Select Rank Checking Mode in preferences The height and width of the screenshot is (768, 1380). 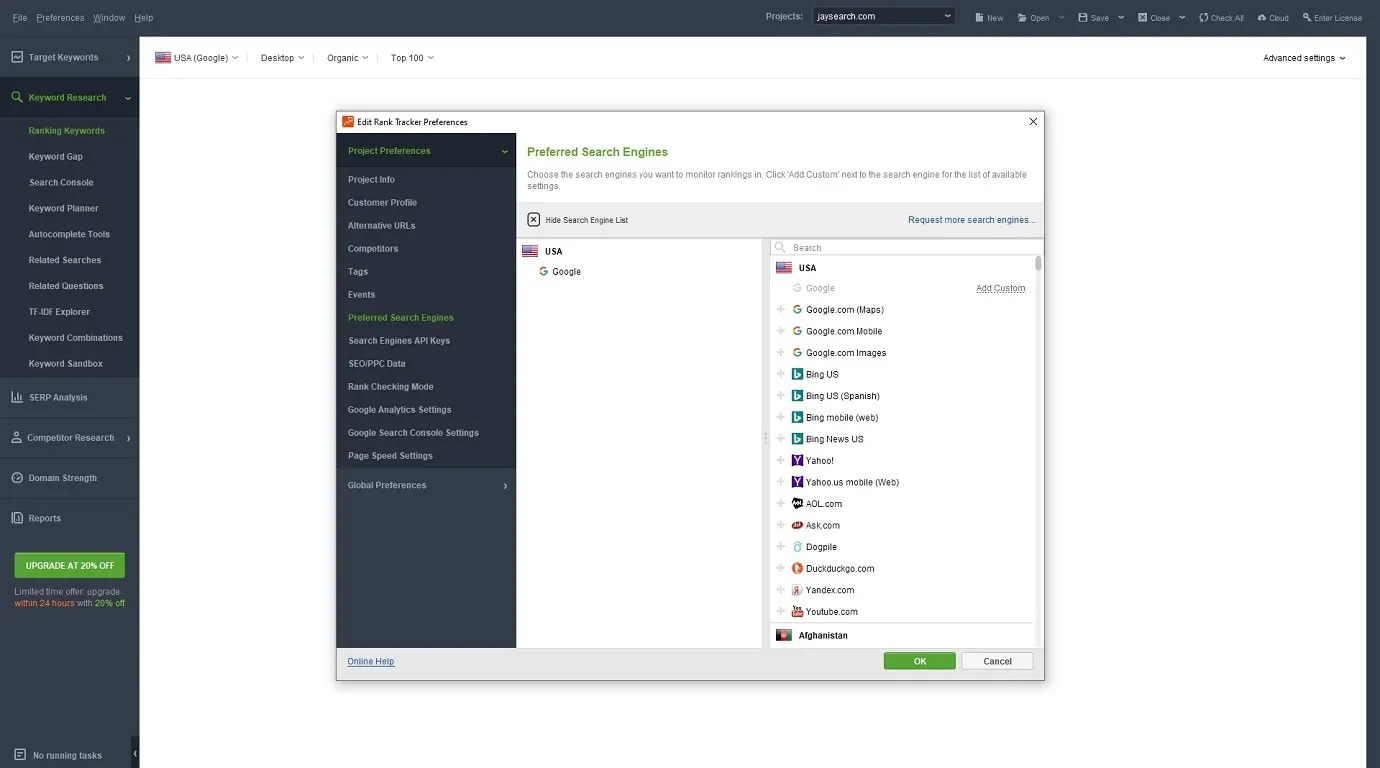click(390, 387)
